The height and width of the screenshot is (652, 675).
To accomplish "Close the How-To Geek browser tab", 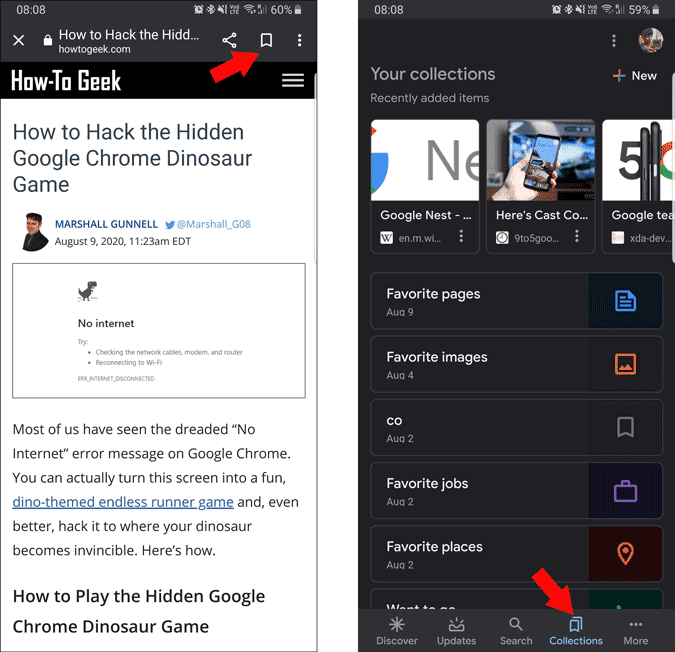I will pos(19,40).
